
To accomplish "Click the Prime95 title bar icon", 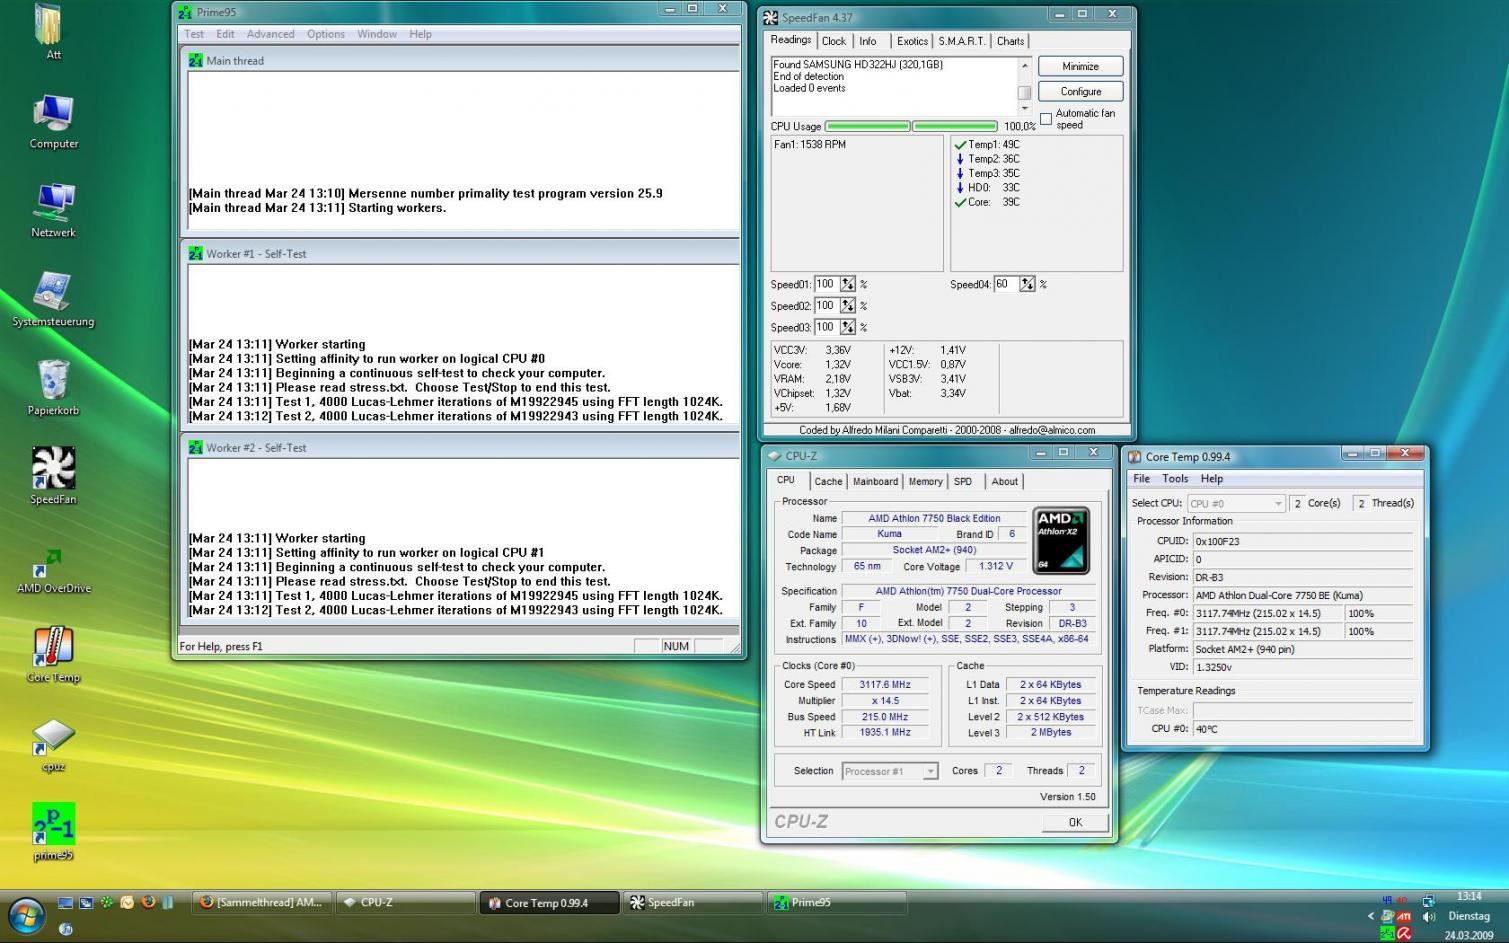I will coord(184,12).
